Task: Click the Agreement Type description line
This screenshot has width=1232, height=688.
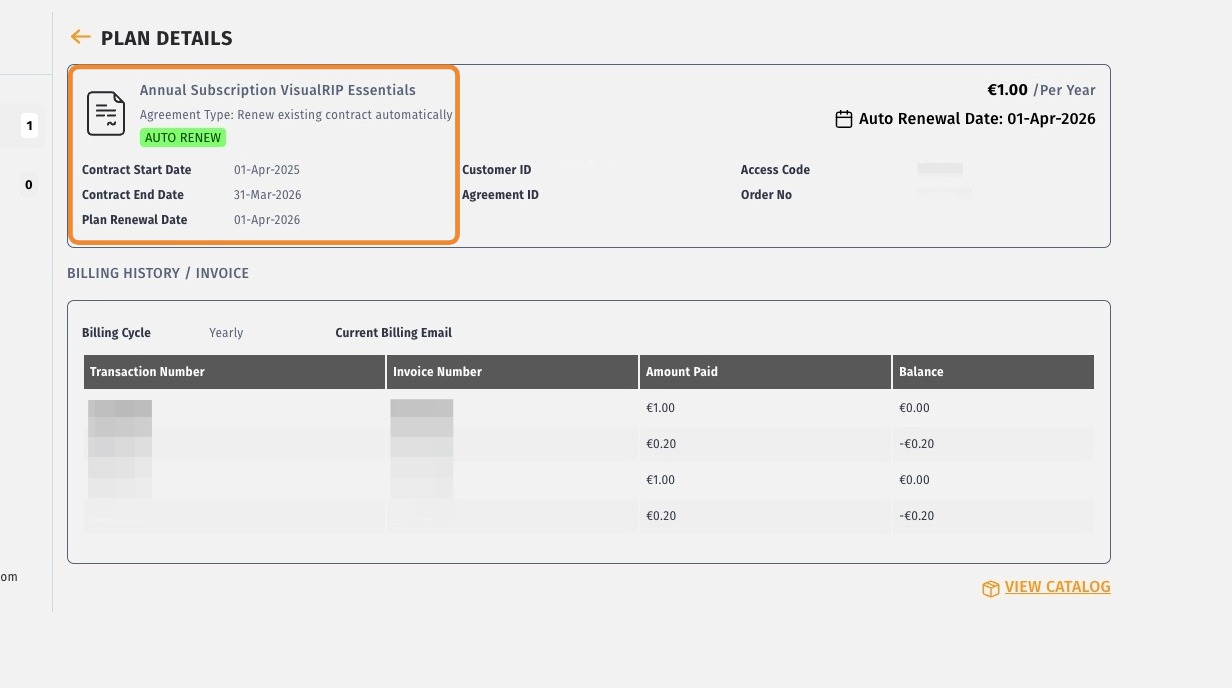Action: pyautogui.click(x=296, y=114)
